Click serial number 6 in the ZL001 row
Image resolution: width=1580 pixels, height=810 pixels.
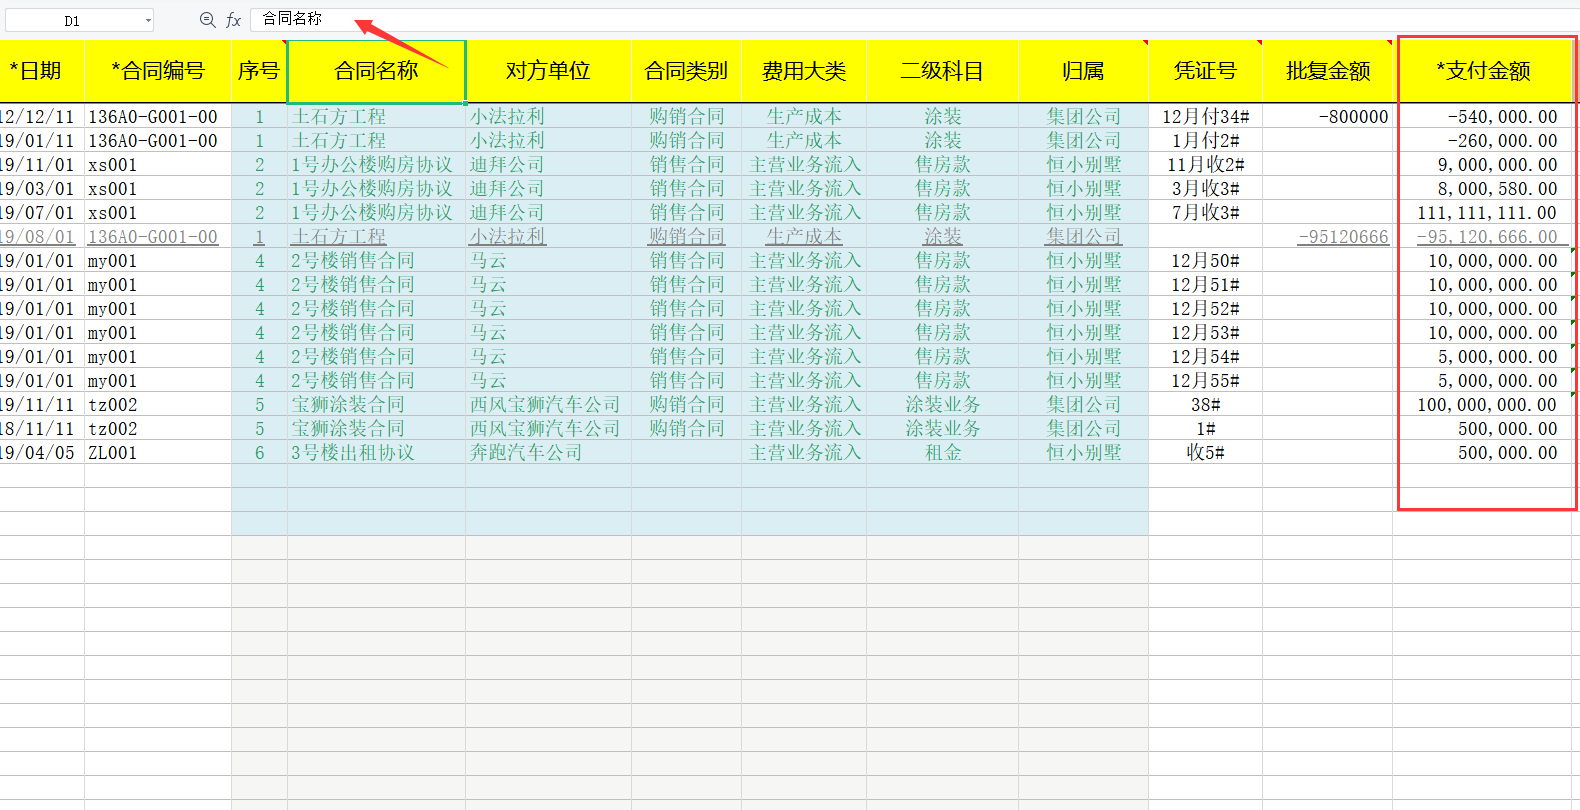pyautogui.click(x=259, y=453)
